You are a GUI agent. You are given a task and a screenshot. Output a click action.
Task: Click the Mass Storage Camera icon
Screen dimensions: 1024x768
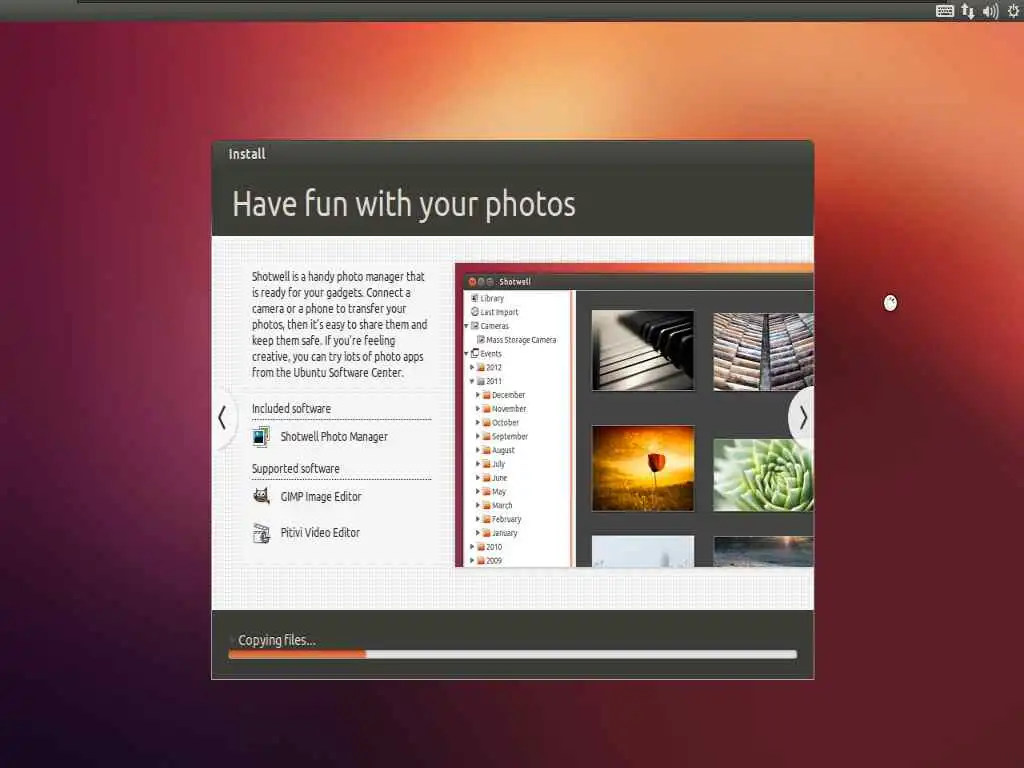[x=481, y=340]
